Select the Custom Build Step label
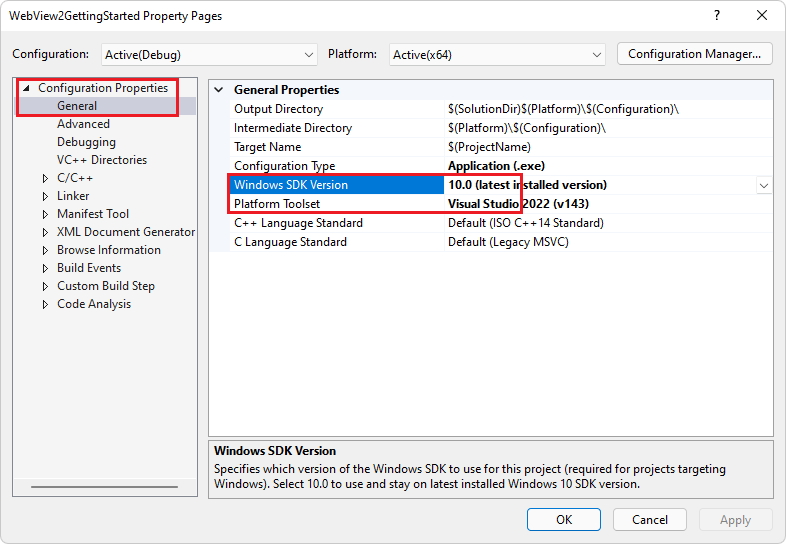Viewport: 786px width, 544px height. (x=106, y=286)
